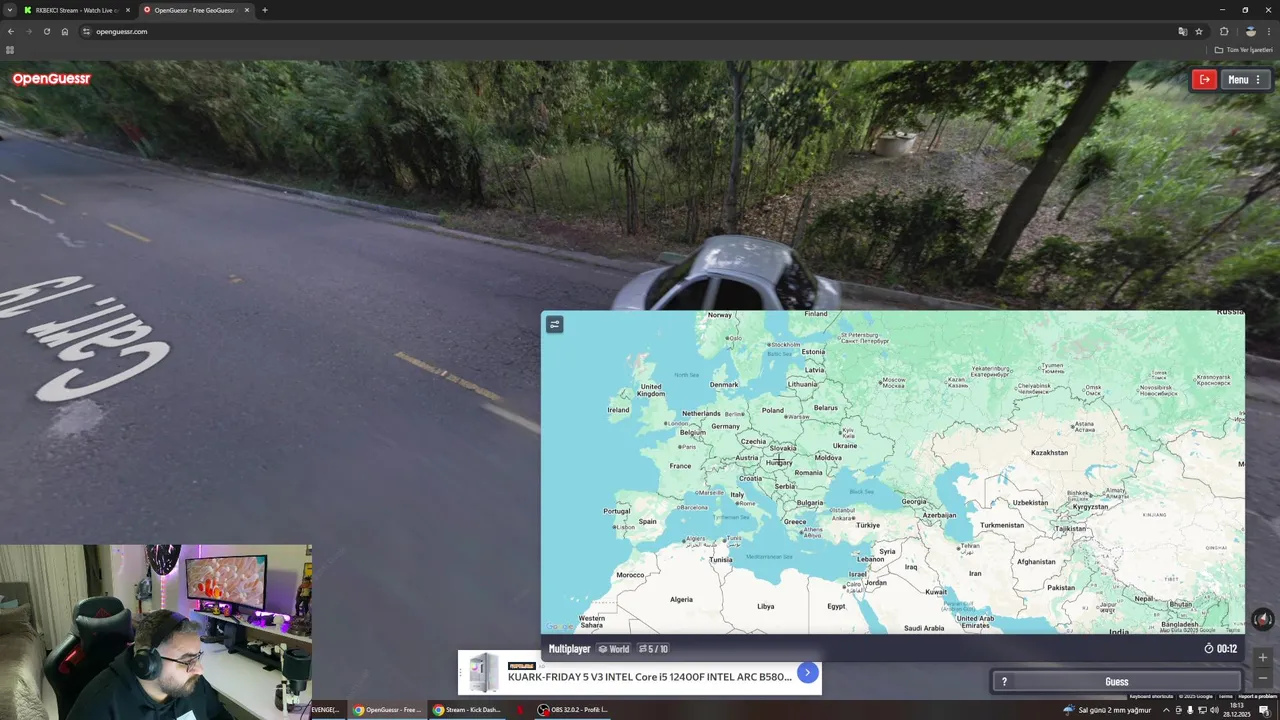Click the 5 / 10 round counter

coord(653,649)
